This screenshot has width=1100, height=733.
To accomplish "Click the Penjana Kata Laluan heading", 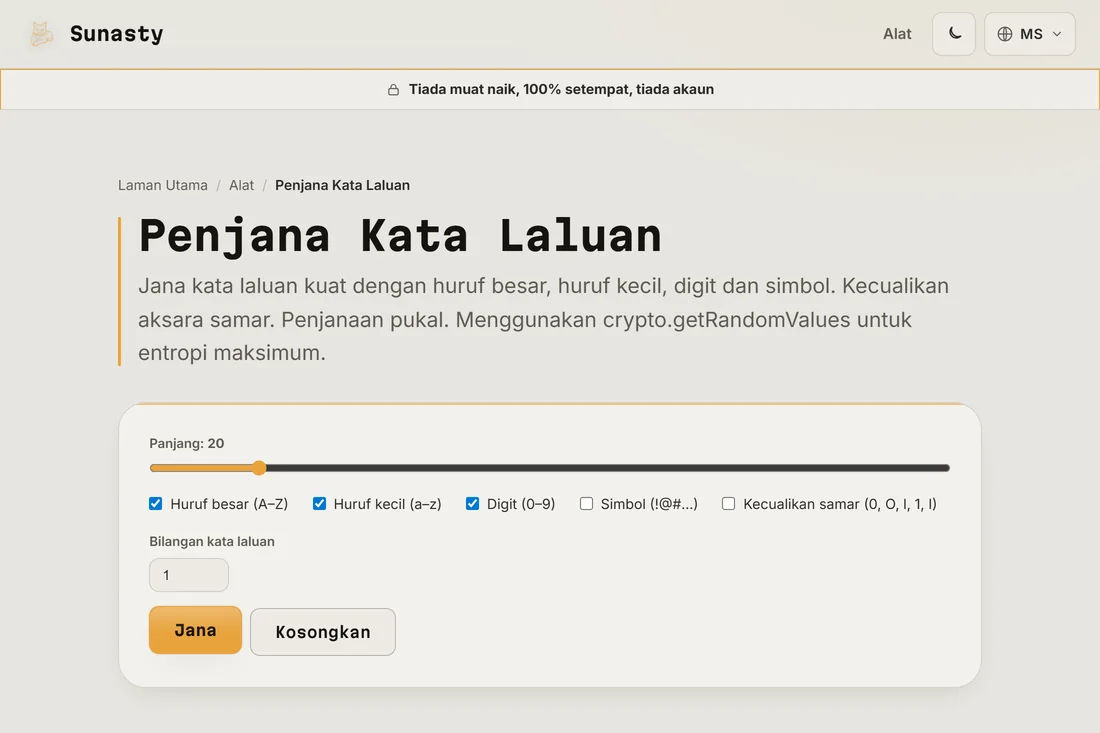I will [x=400, y=236].
